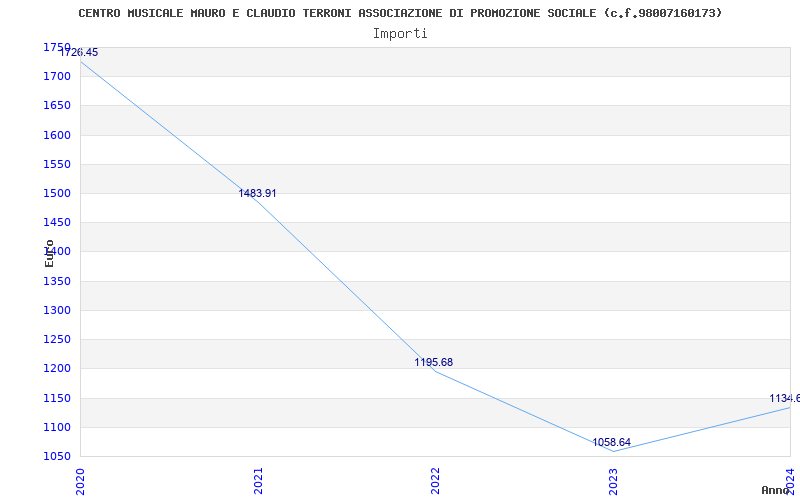Viewport: 800px width, 500px height.
Task: Select the 1726.45 data label
Action: pyautogui.click(x=79, y=53)
